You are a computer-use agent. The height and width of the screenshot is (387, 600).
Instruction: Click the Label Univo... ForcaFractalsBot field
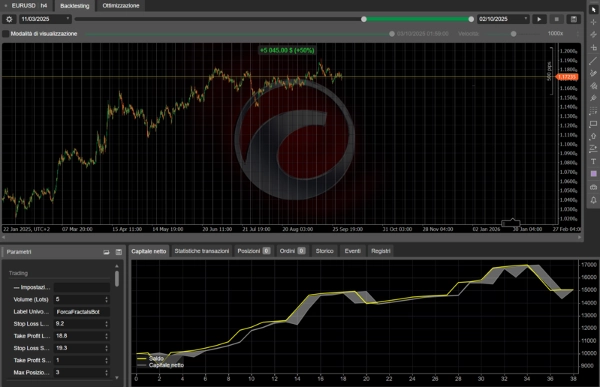pyautogui.click(x=82, y=312)
